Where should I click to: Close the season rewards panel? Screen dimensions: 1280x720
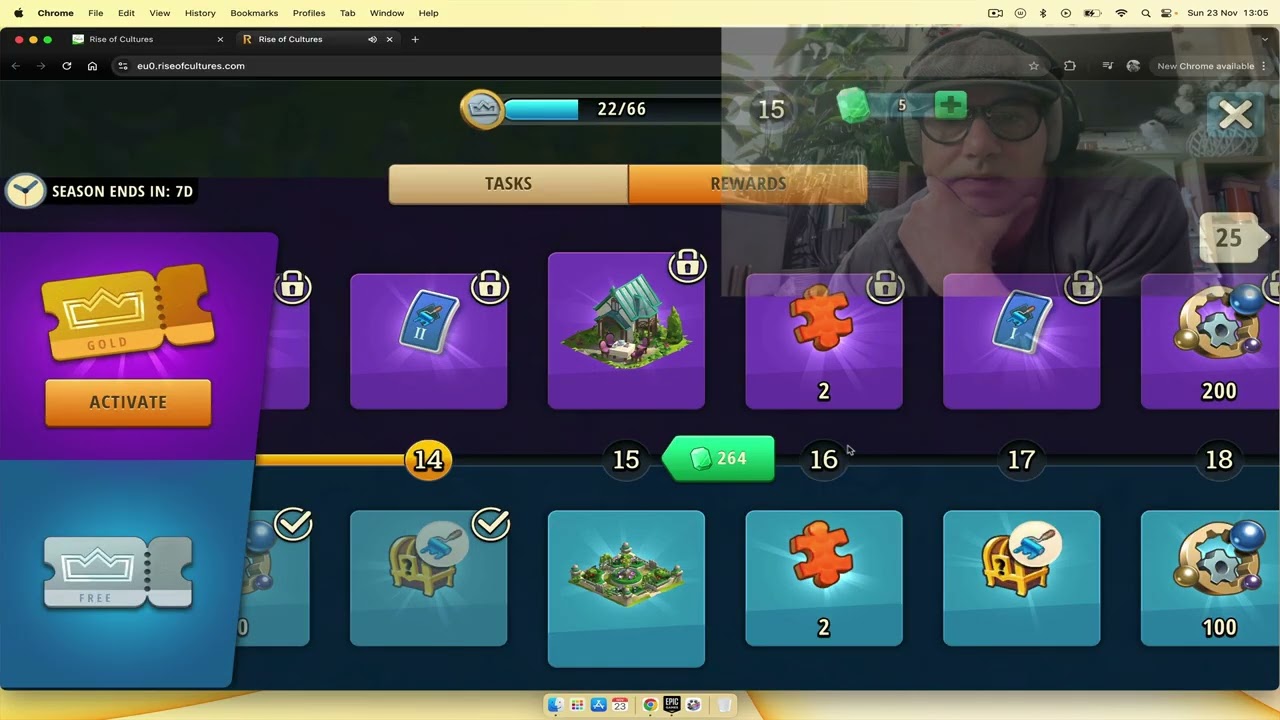1235,115
